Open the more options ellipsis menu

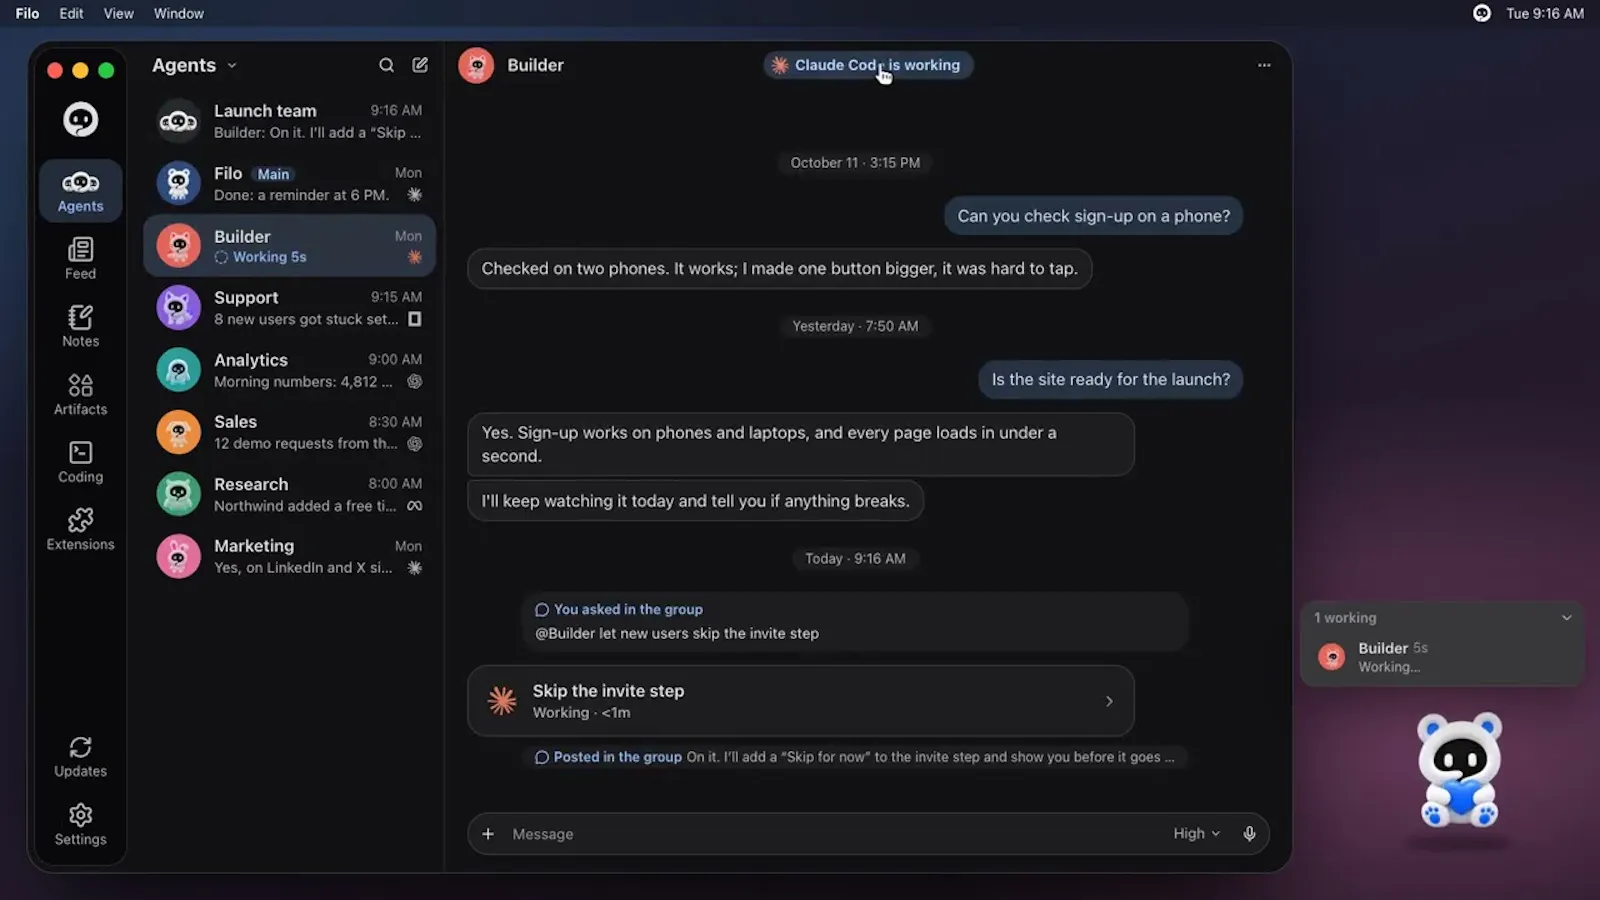(x=1264, y=65)
